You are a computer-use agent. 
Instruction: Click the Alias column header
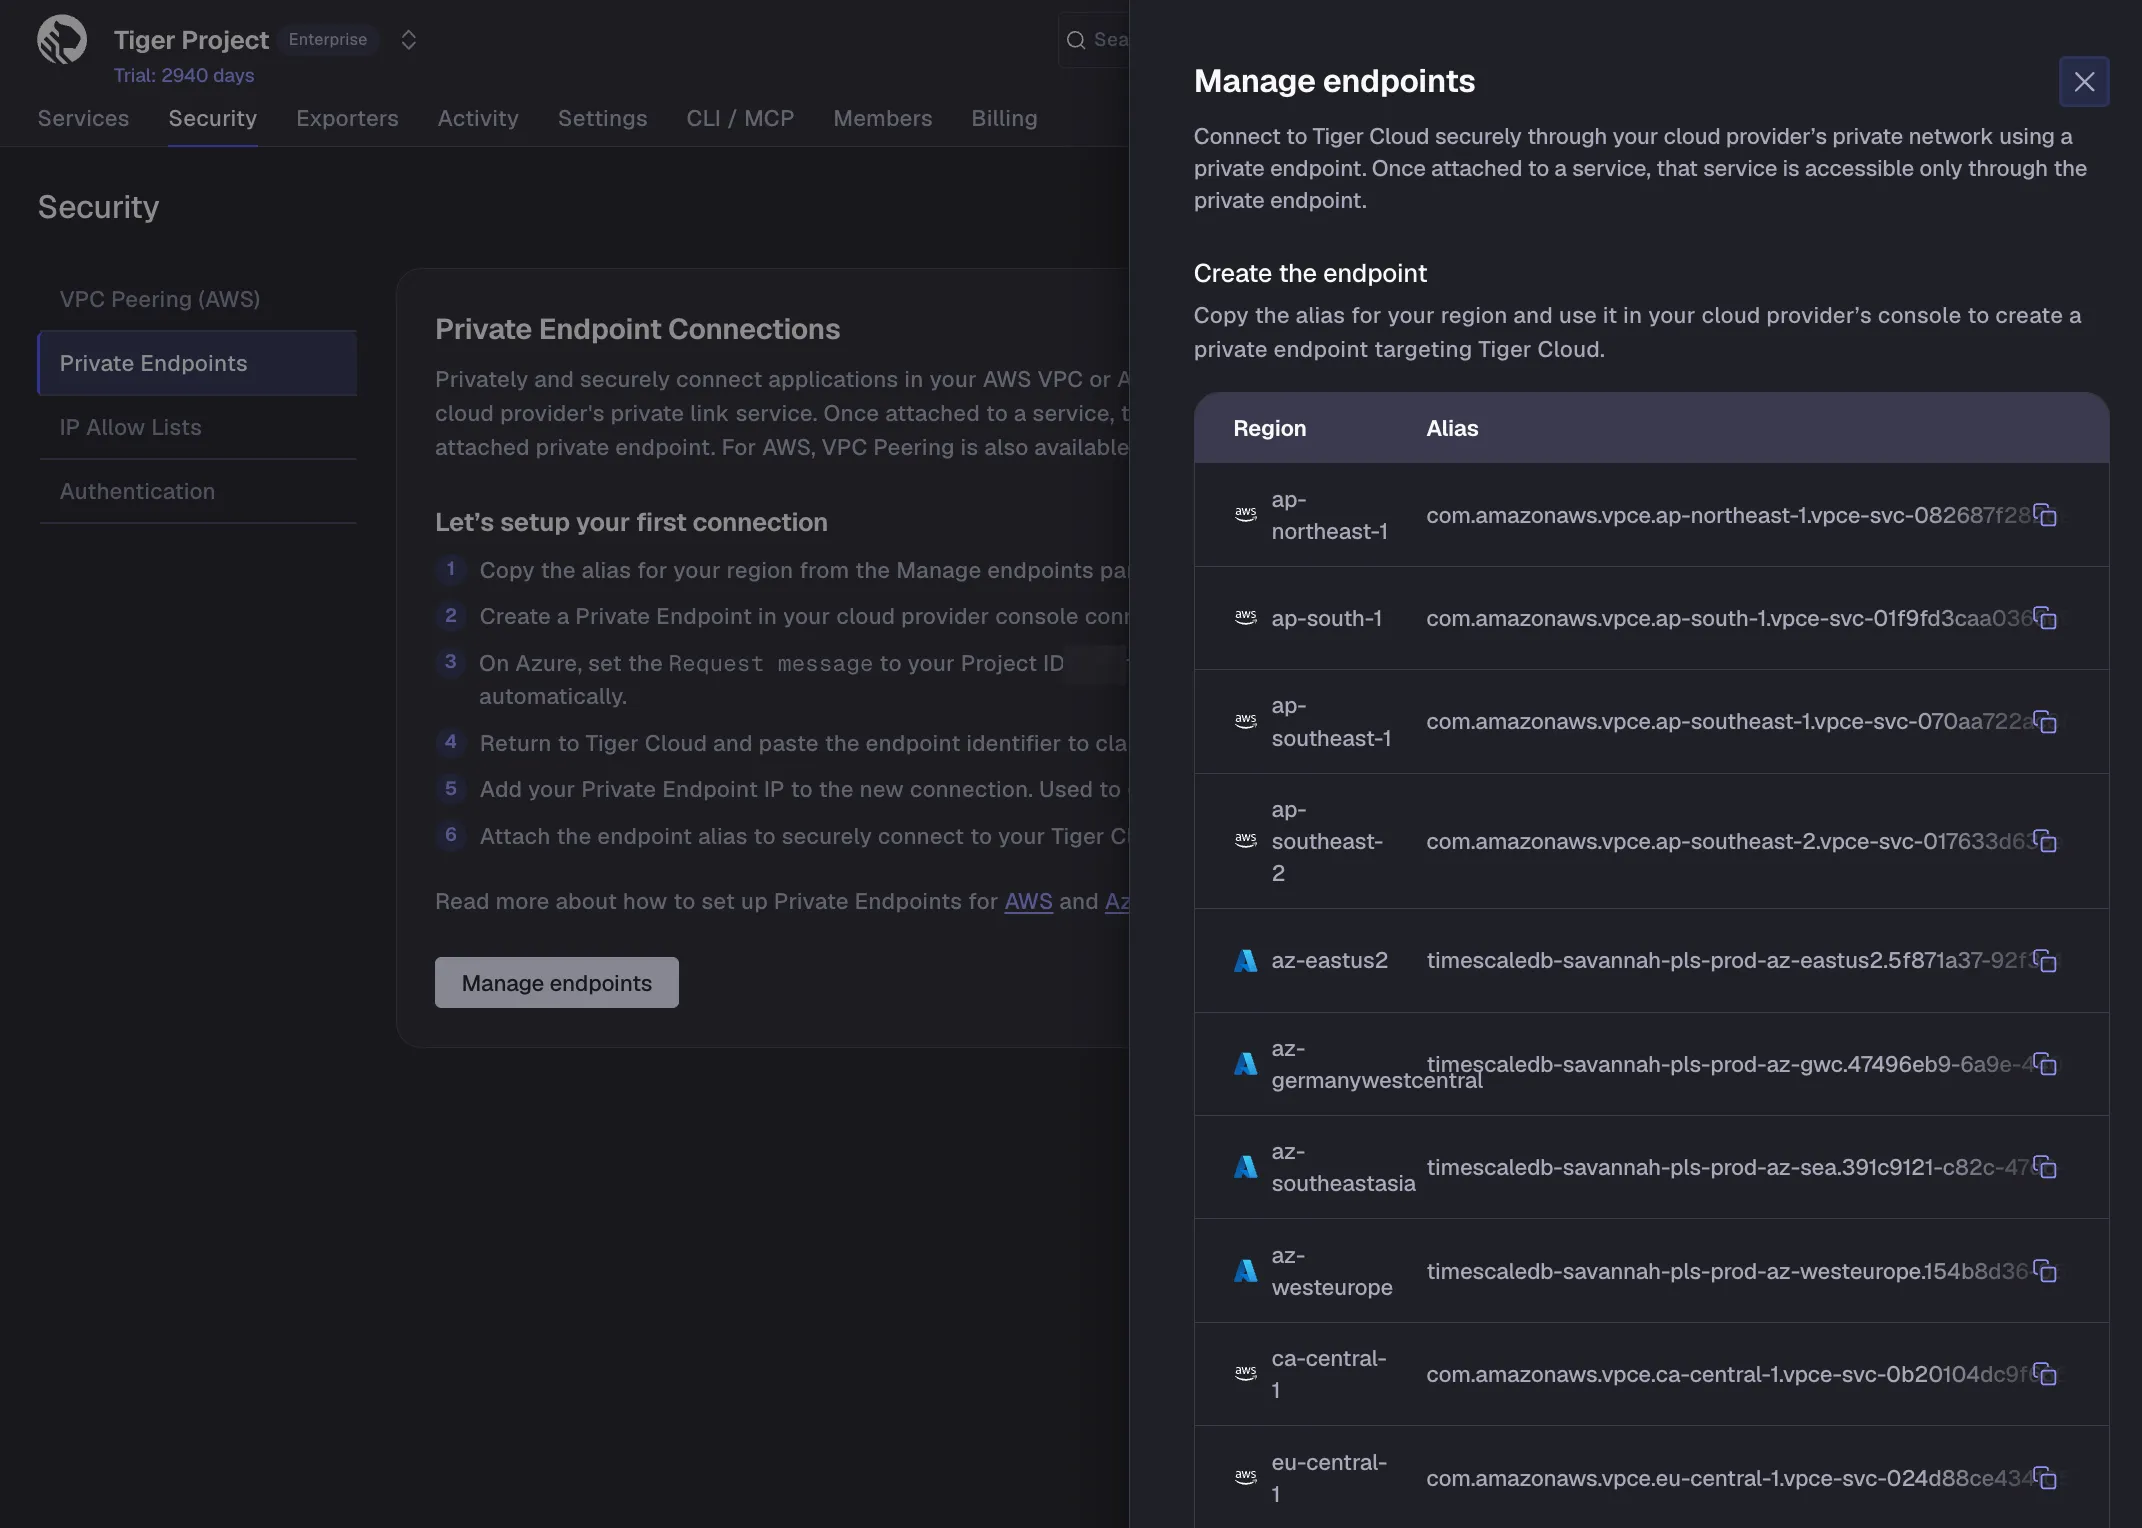1452,428
